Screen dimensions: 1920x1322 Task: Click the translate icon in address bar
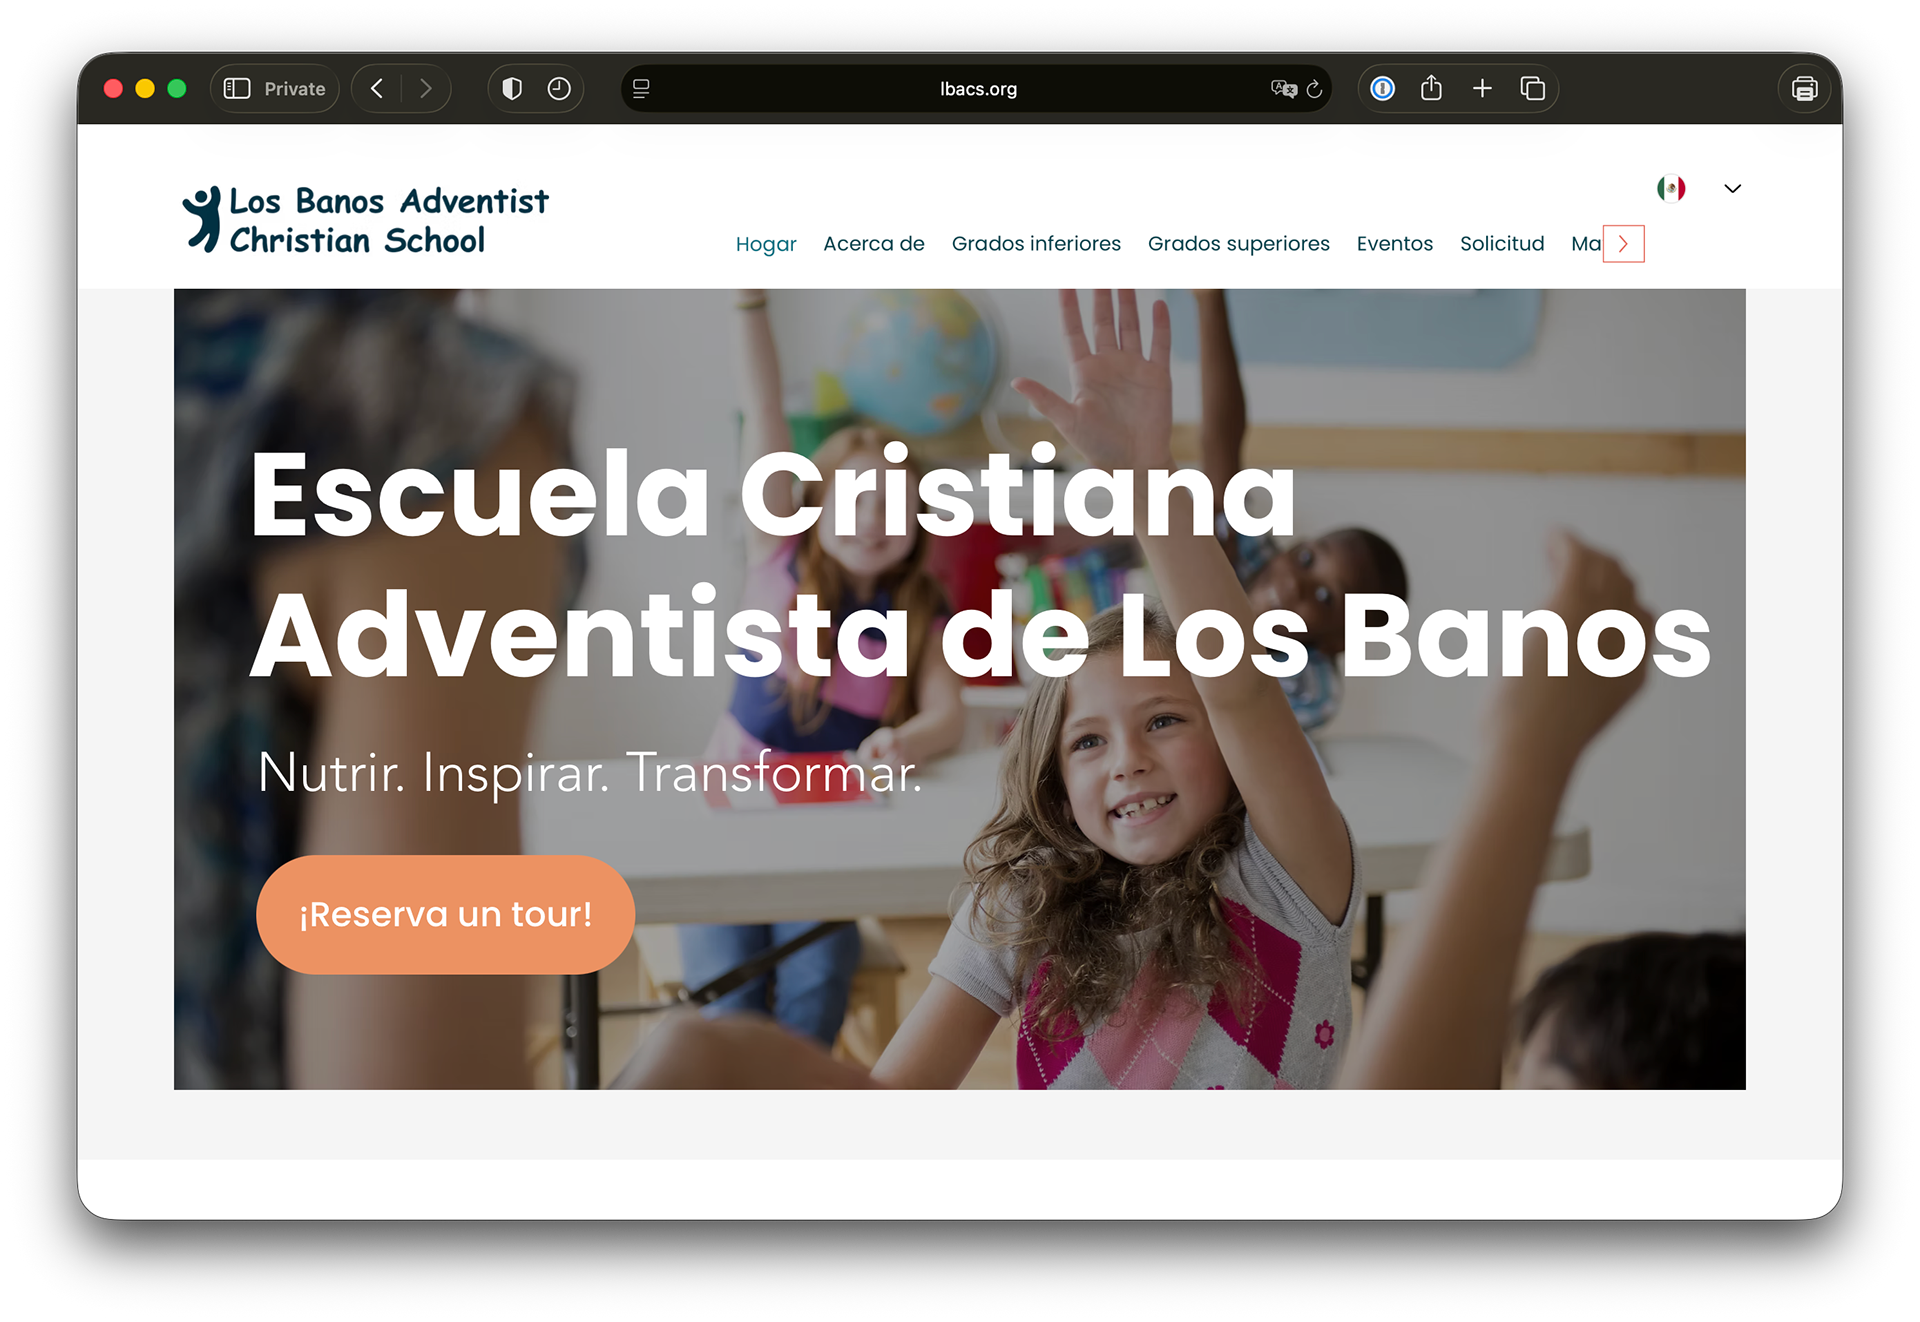[1284, 89]
